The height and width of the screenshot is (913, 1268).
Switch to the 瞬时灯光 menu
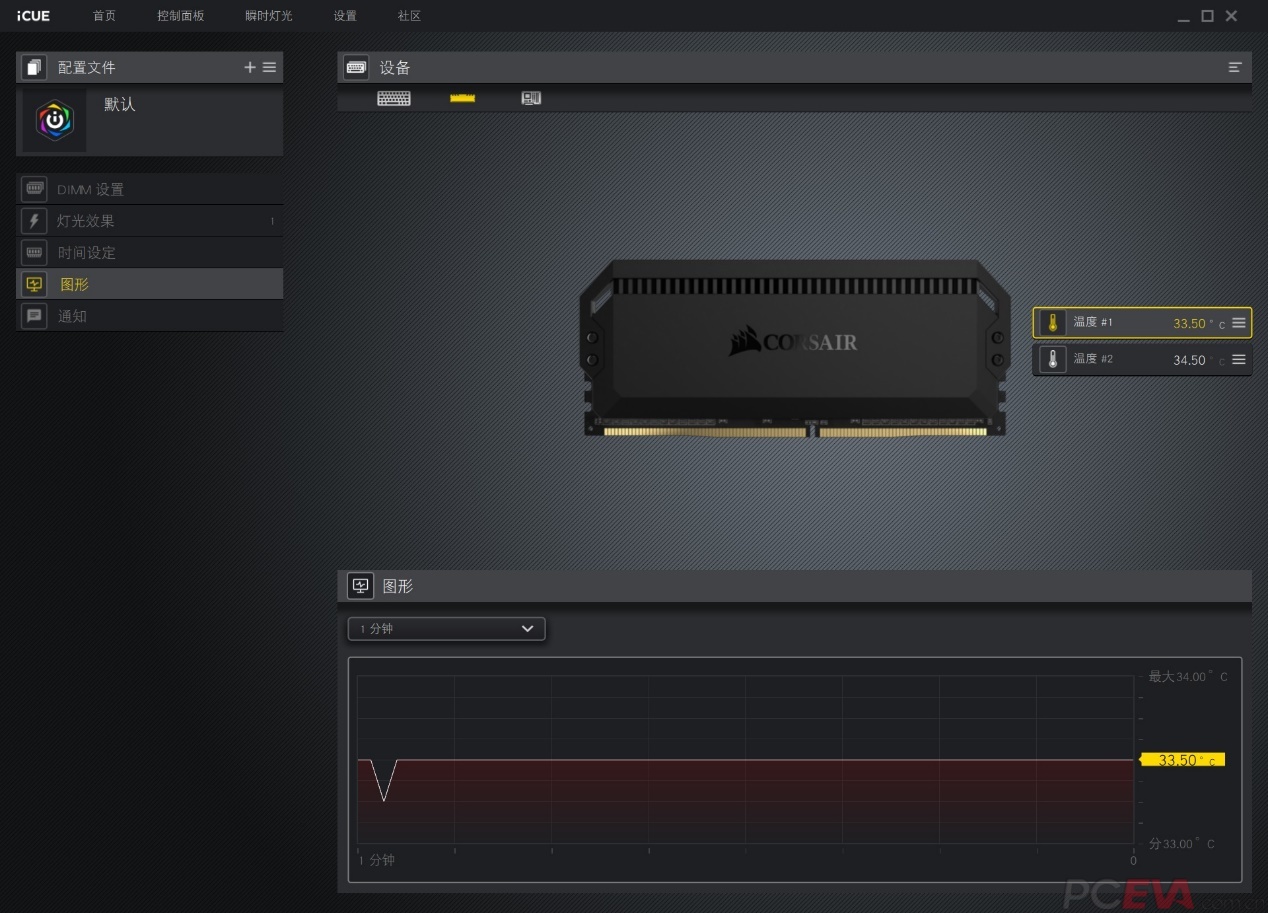(x=268, y=15)
